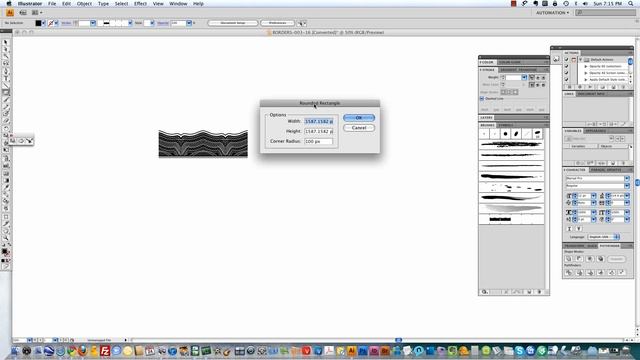Open Brush Libraries menu icon

(x=484, y=292)
